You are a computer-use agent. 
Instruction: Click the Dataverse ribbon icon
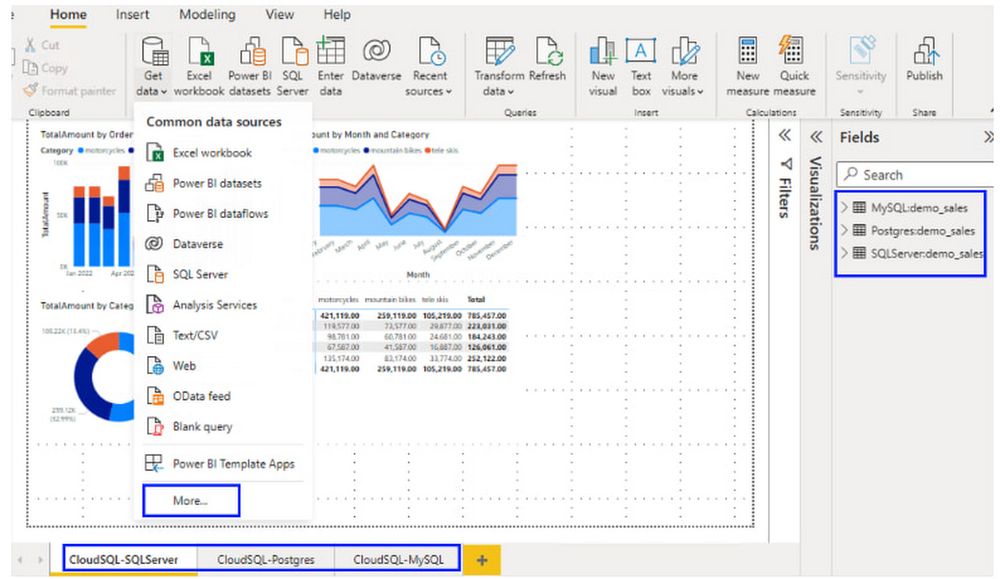click(376, 54)
